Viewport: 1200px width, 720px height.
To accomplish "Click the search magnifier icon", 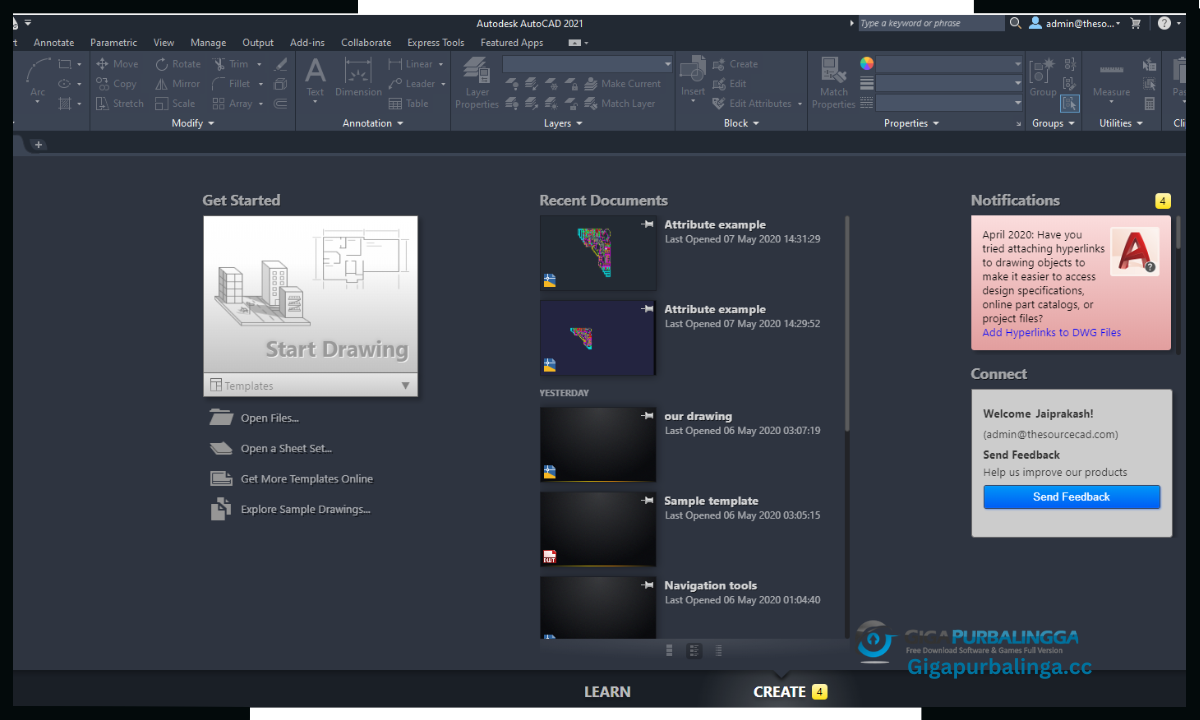I will [1015, 23].
